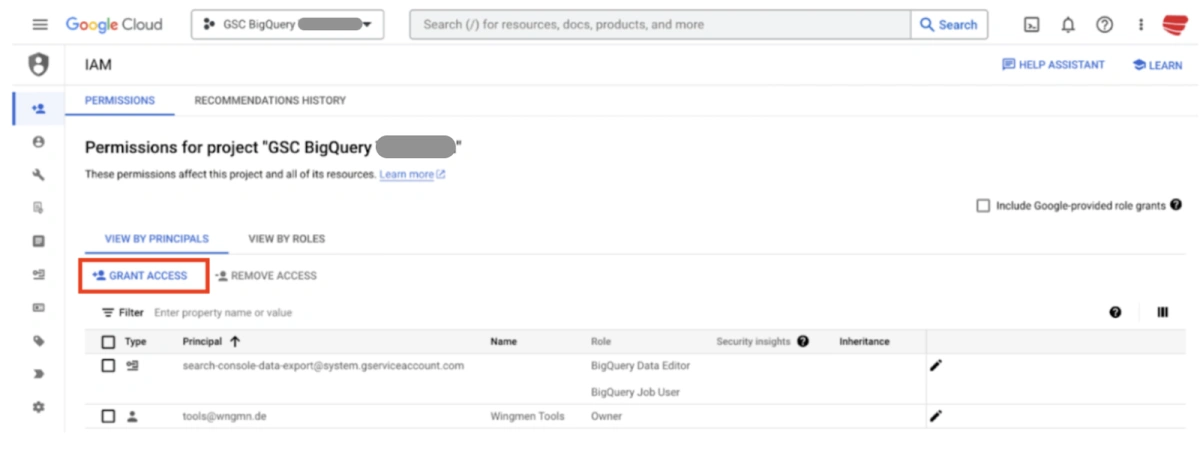Switch to Recommendations History tab

point(270,100)
